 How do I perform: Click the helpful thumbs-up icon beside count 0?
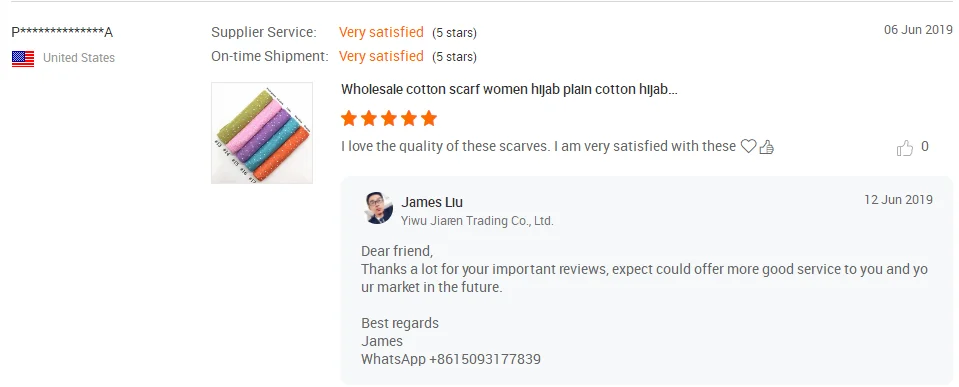905,147
